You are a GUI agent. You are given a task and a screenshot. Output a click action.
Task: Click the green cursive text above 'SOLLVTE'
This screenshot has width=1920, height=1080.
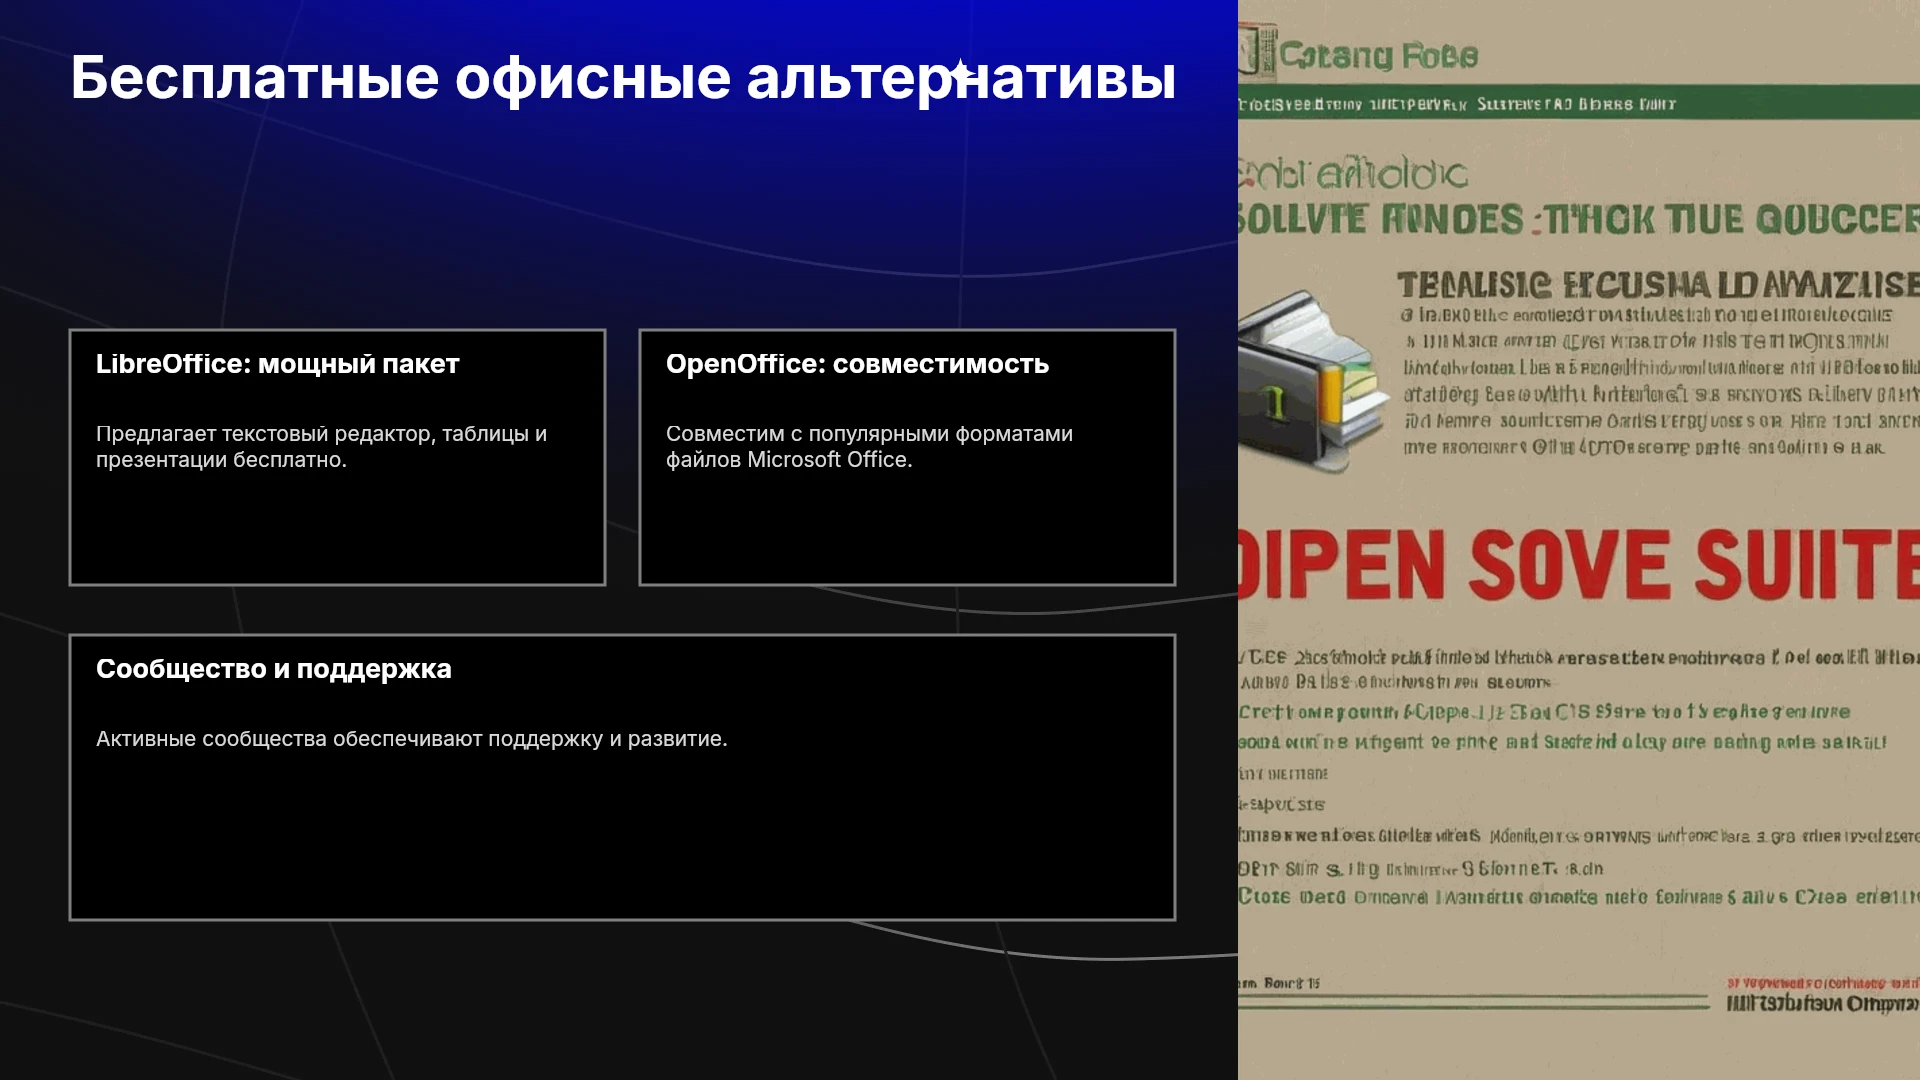click(x=1354, y=174)
